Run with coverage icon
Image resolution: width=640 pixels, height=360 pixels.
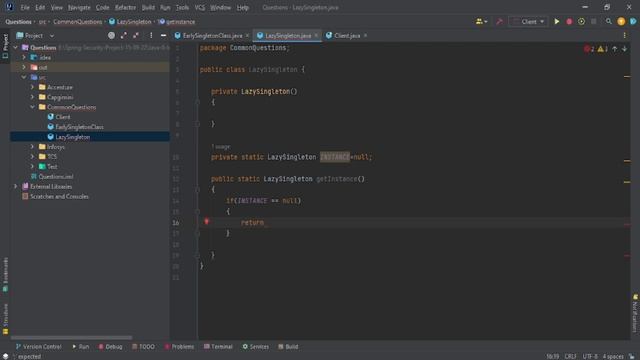click(x=581, y=22)
